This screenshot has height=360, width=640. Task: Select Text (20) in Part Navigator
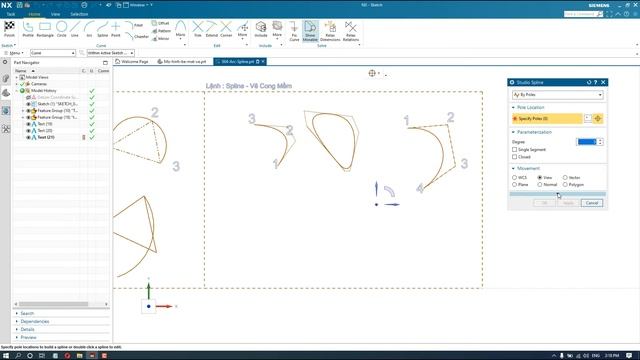[45, 131]
